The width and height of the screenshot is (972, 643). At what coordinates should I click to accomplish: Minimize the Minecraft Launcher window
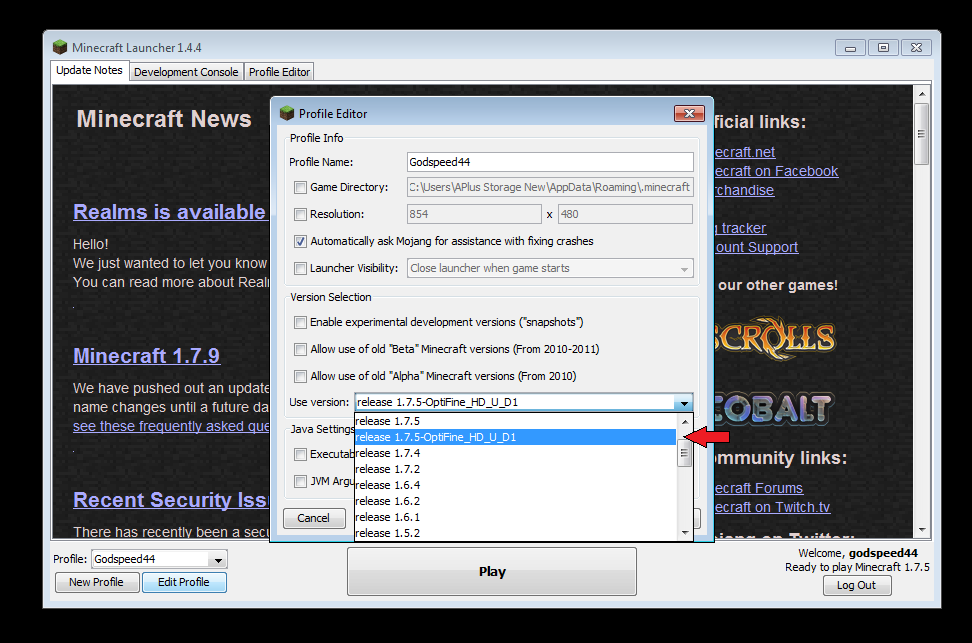[850, 48]
